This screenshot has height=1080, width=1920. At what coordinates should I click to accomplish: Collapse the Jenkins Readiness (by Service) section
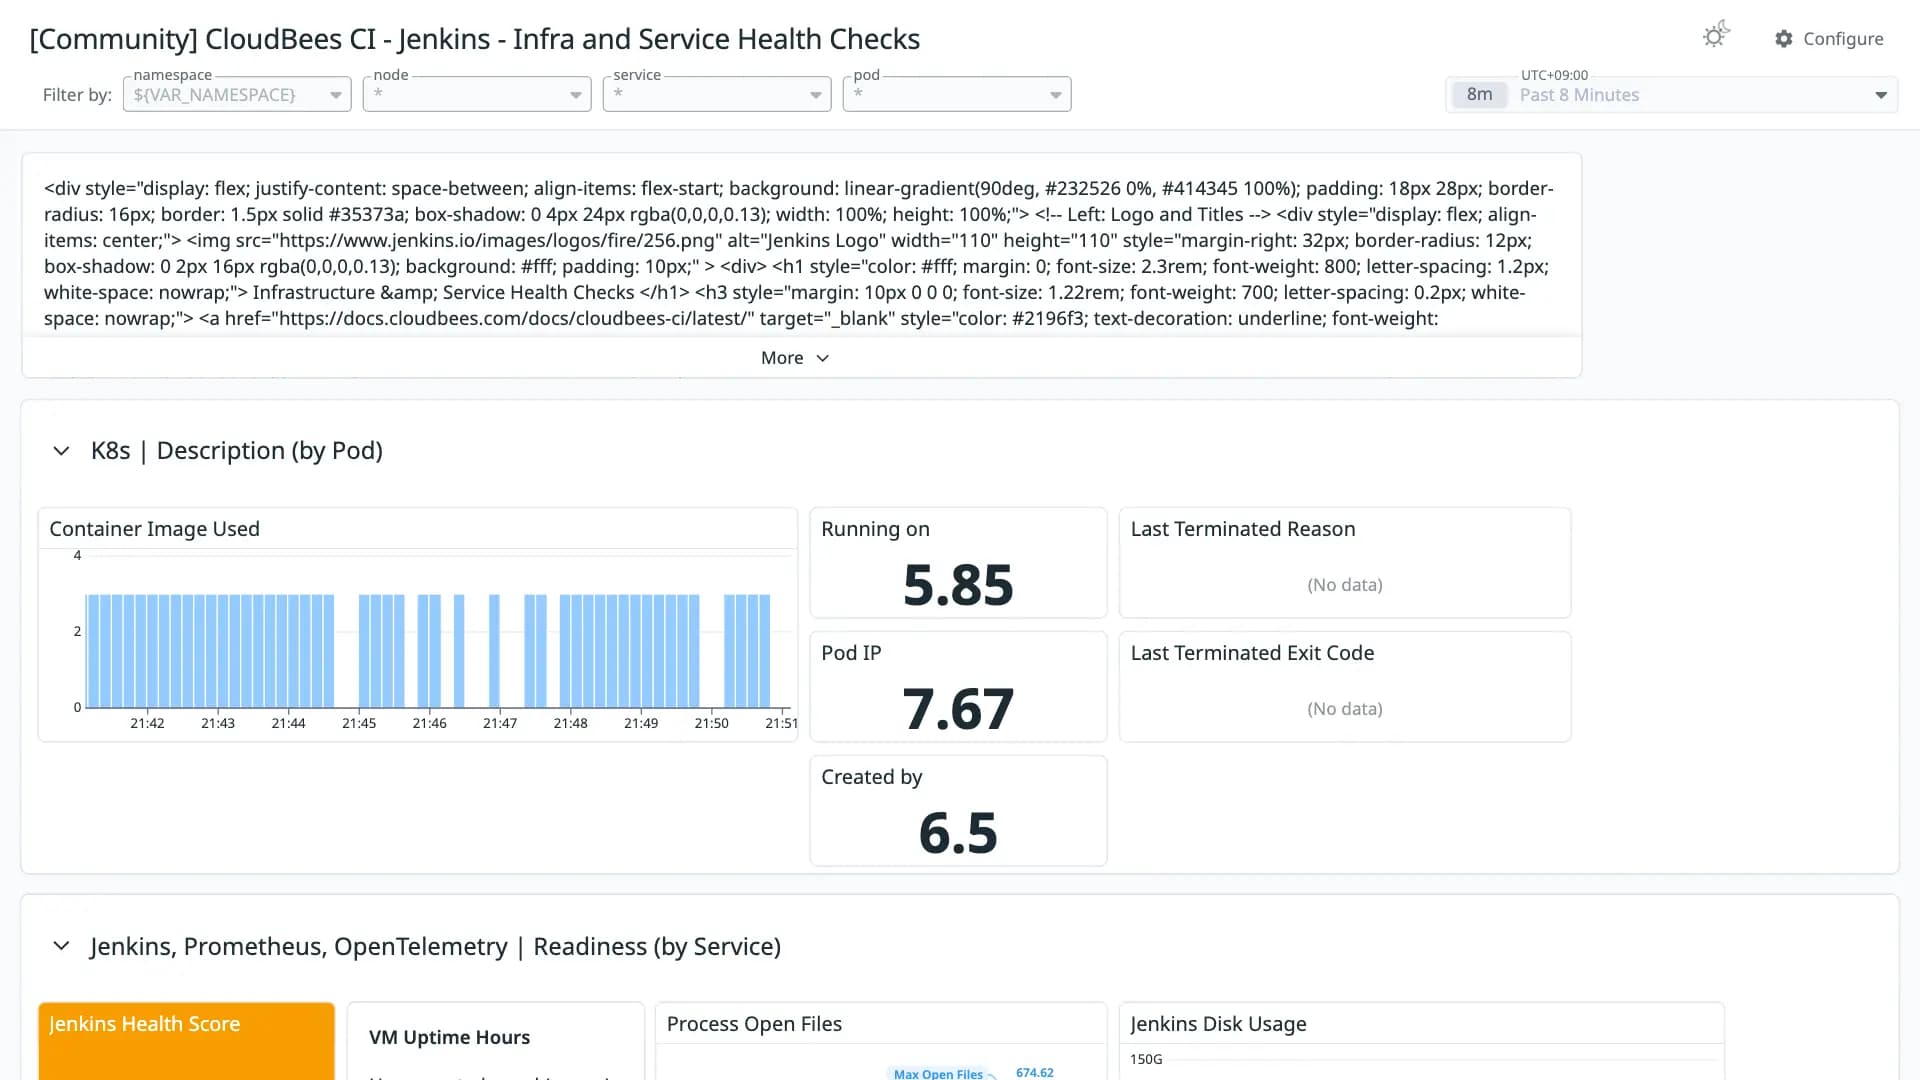[x=61, y=946]
